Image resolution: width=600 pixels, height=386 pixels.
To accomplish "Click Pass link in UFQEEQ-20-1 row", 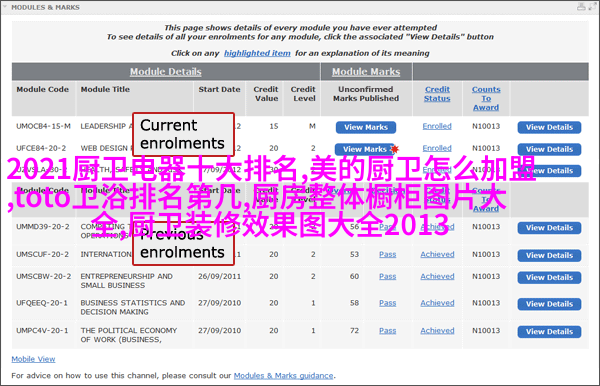I will [388, 303].
